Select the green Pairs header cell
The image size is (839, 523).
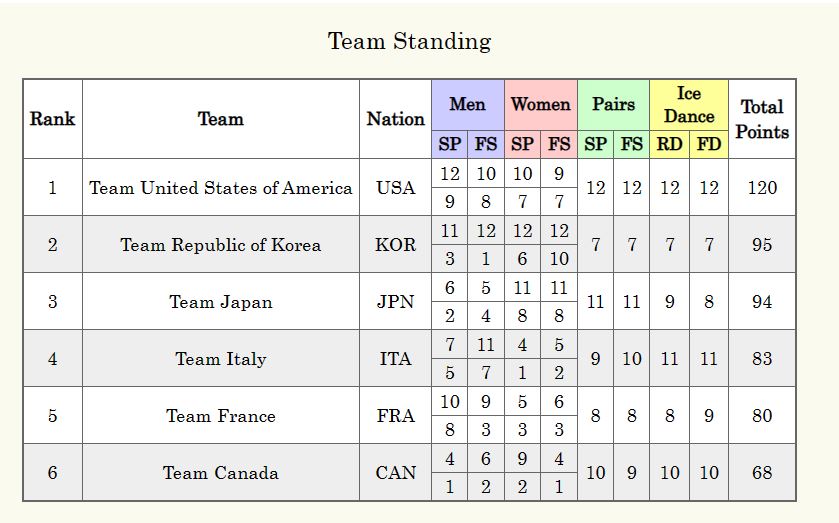point(613,104)
